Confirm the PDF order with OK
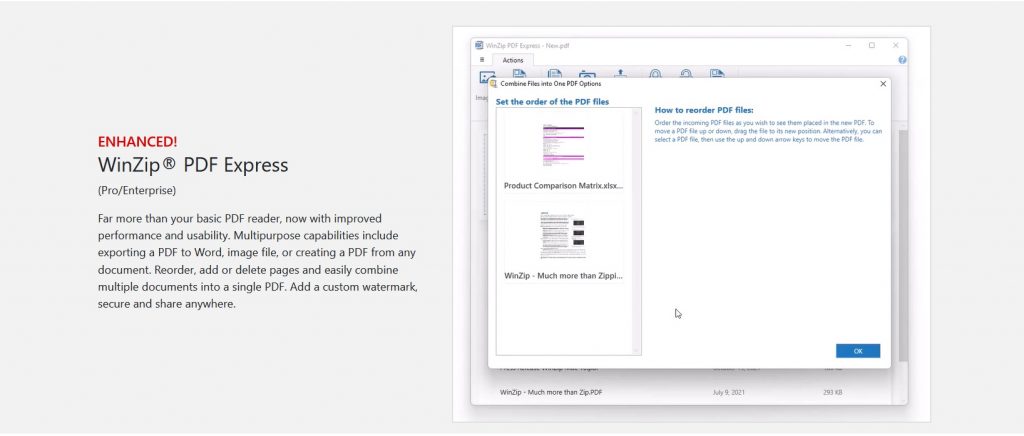This screenshot has height=436, width=1024. click(x=857, y=351)
